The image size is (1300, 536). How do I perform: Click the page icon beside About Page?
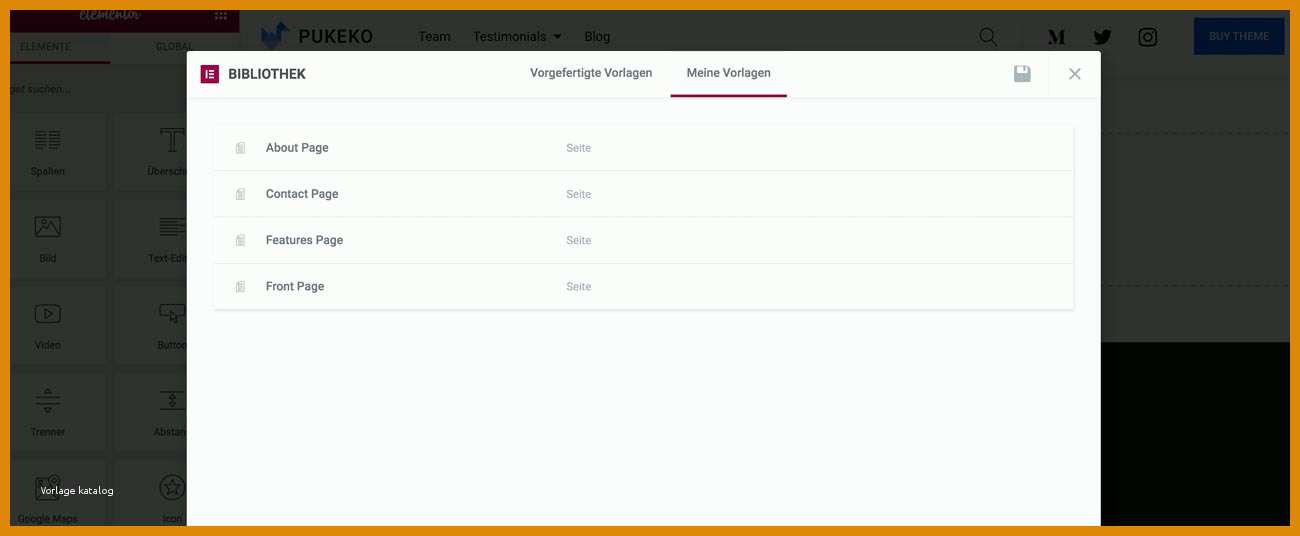240,148
